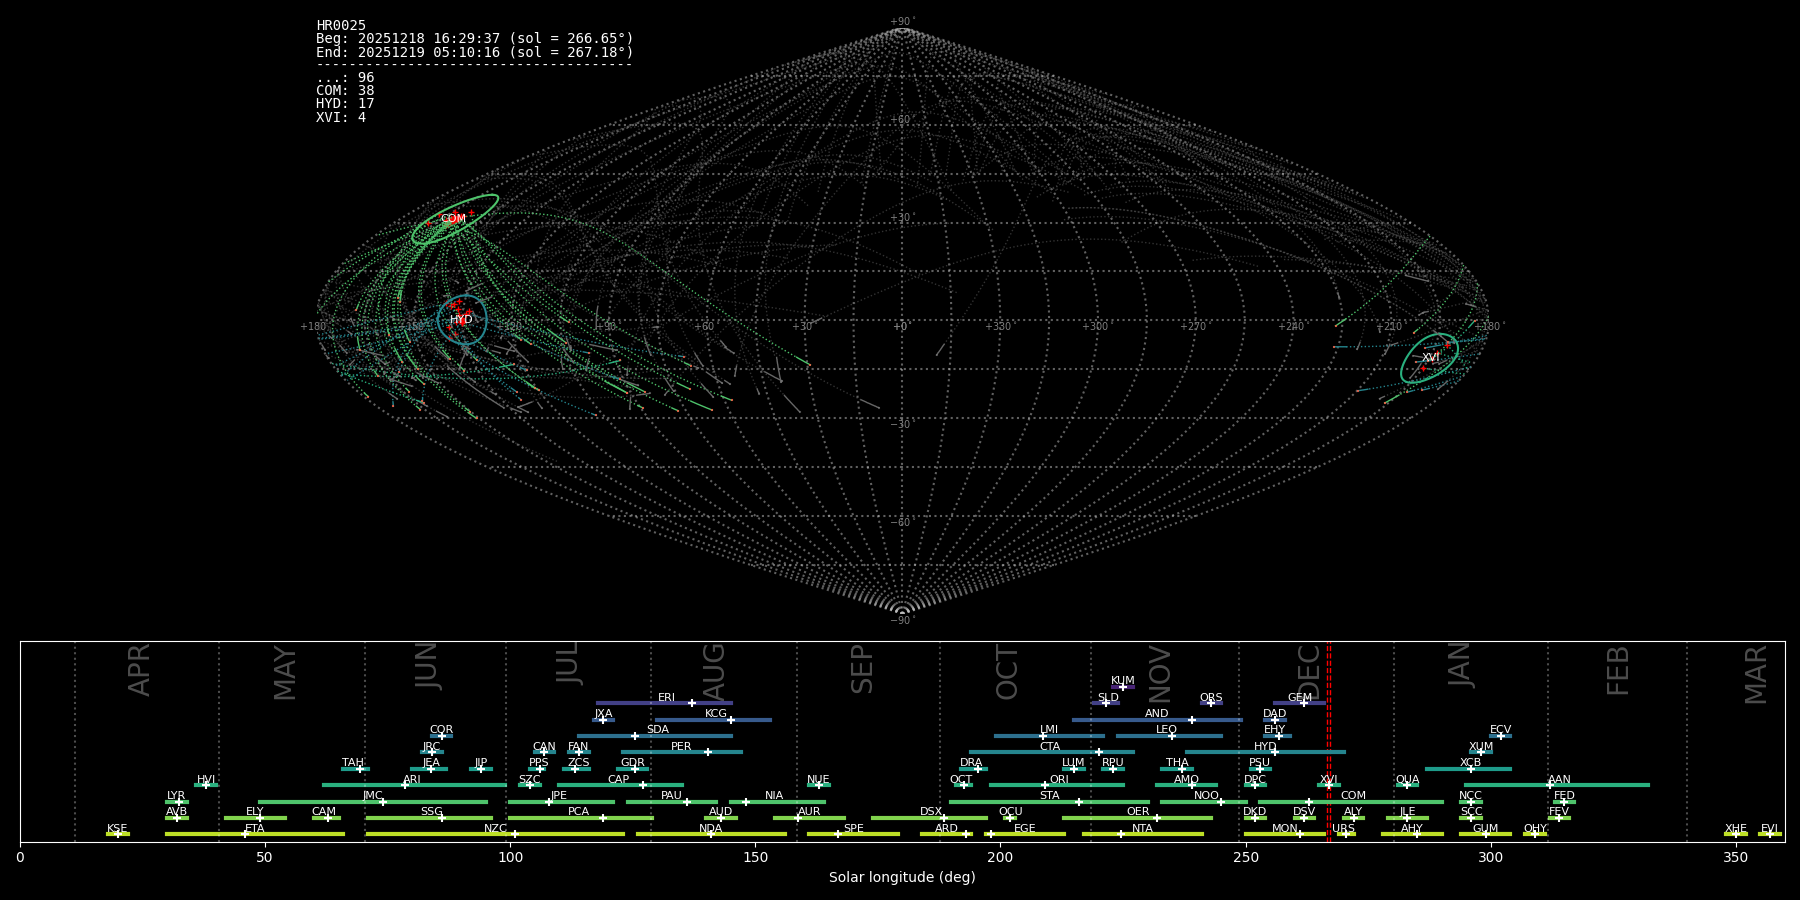Click the OER shower bar

[1137, 818]
